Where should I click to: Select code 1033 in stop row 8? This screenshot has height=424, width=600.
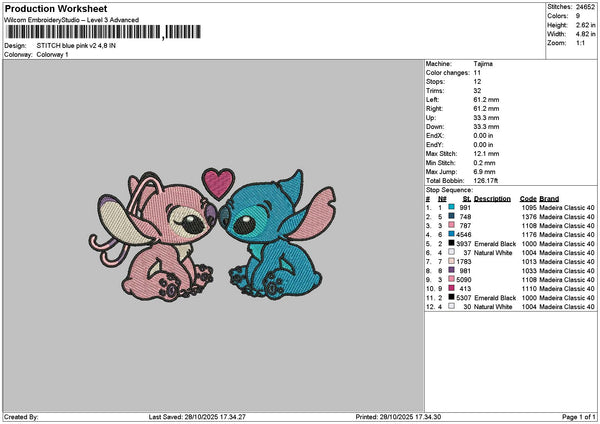click(529, 271)
